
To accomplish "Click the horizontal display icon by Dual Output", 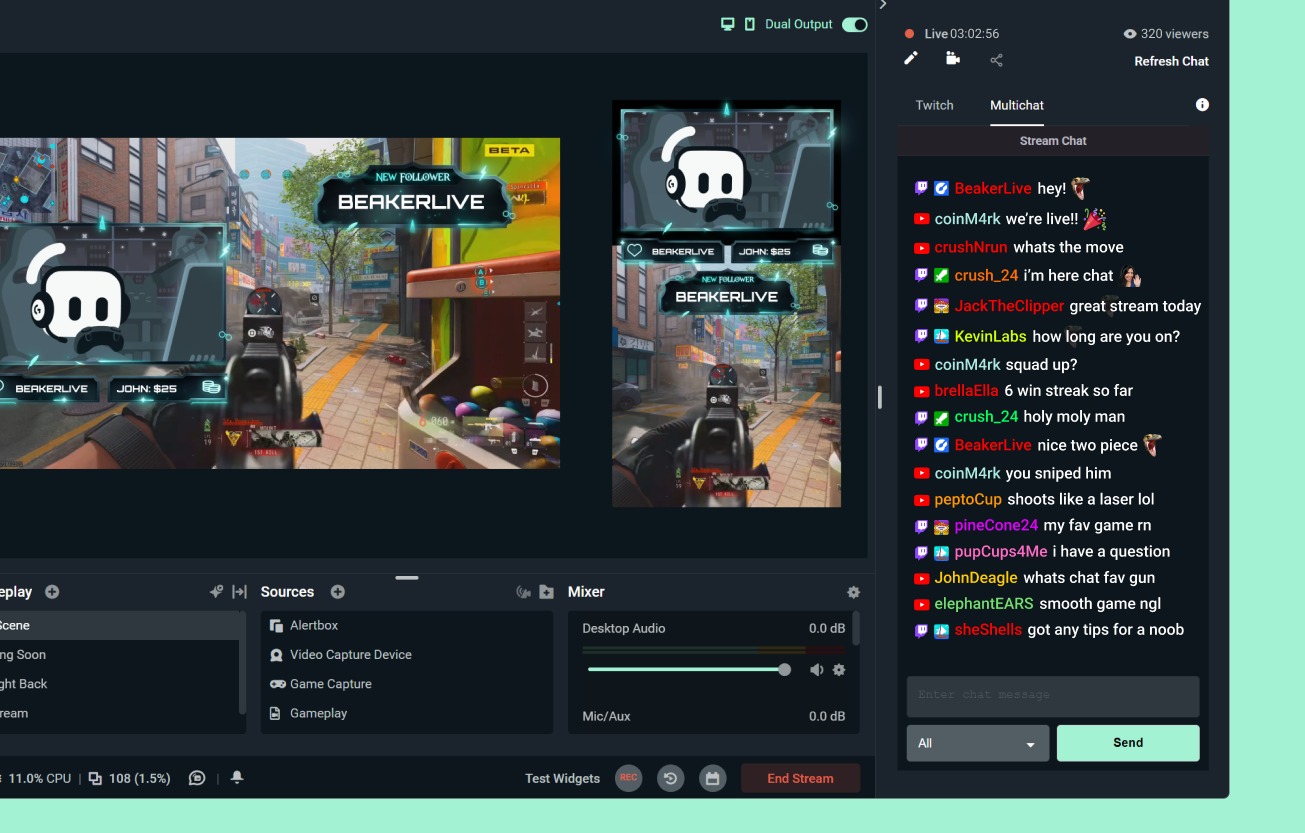I will coord(728,24).
